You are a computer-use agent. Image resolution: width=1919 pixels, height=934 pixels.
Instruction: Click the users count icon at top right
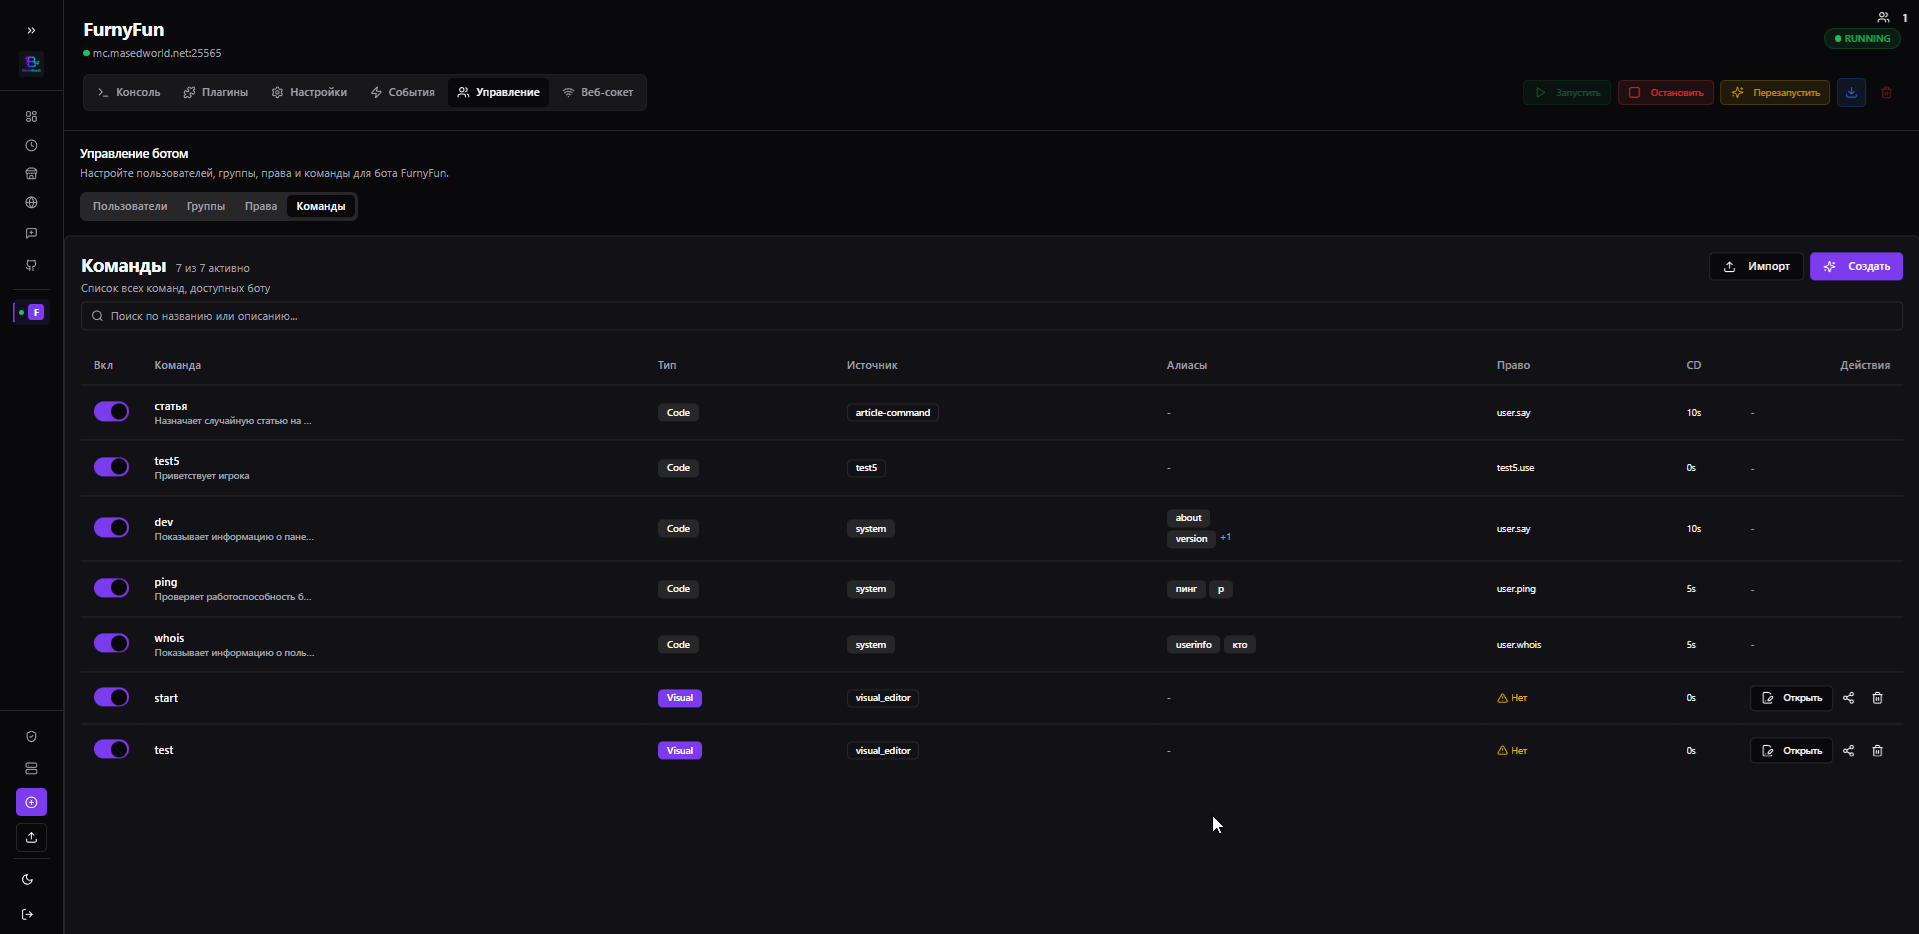pos(1883,18)
